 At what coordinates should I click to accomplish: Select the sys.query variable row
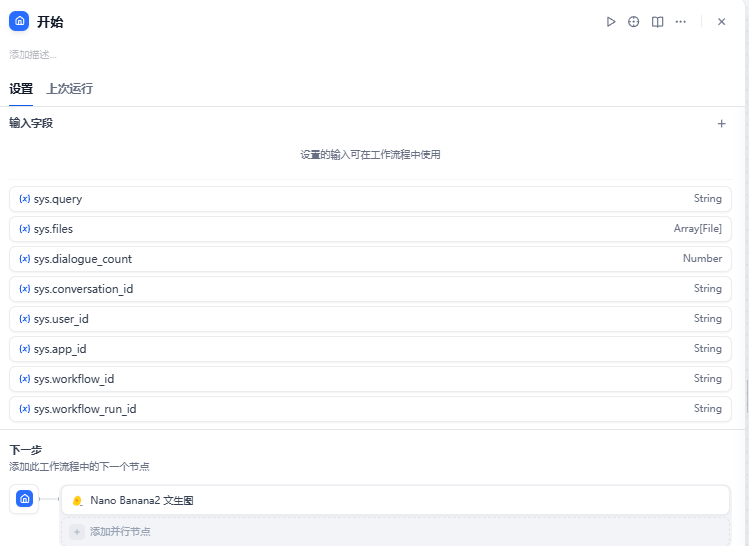[x=370, y=199]
